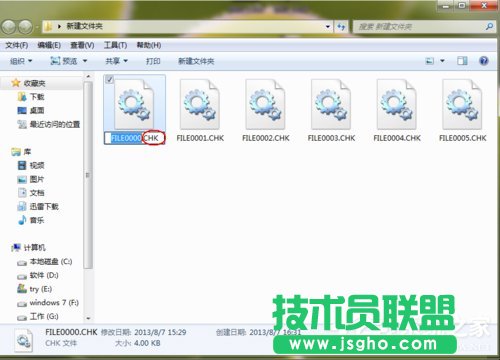Viewport: 500px width, 360px height.
Task: Click 新建文件夹 in the address bar
Action: click(x=84, y=26)
